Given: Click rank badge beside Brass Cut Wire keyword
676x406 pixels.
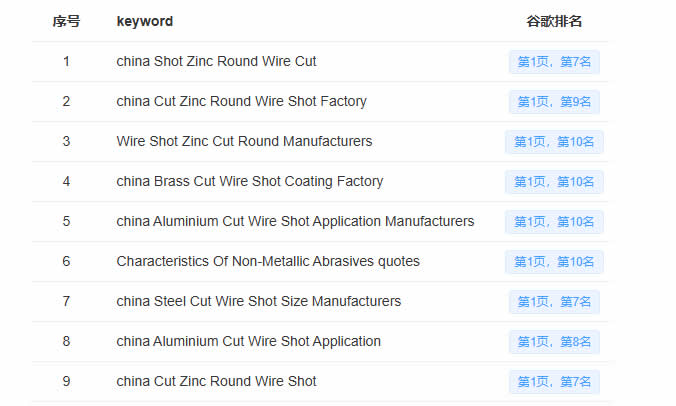Looking at the screenshot, I should tap(554, 182).
